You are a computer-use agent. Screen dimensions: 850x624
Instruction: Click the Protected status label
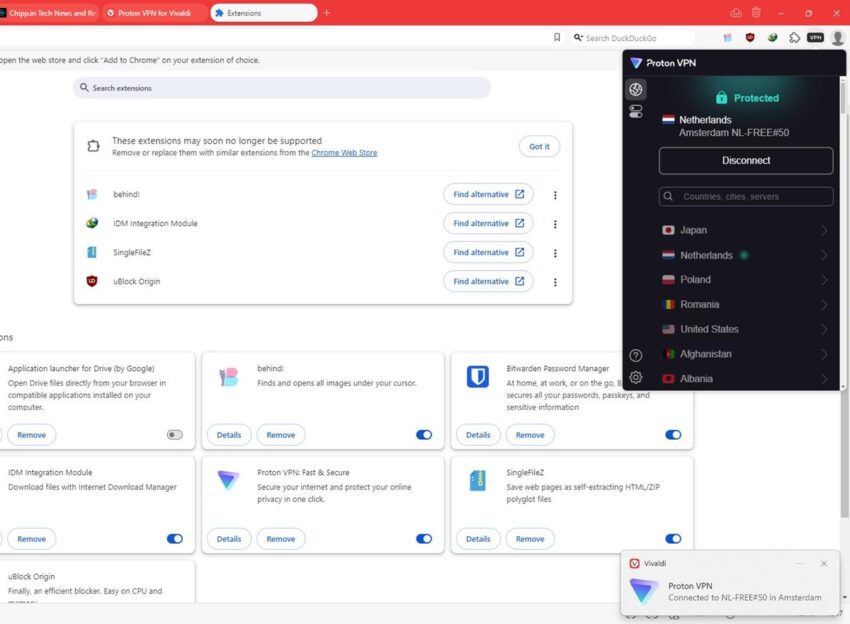pyautogui.click(x=756, y=98)
